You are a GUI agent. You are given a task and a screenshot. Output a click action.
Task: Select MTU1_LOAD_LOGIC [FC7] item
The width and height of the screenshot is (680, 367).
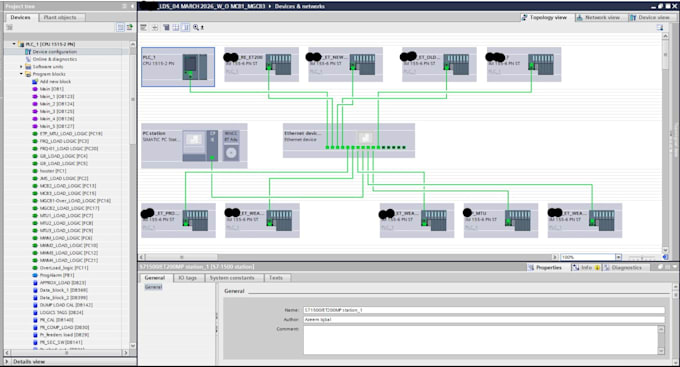pyautogui.click(x=66, y=216)
